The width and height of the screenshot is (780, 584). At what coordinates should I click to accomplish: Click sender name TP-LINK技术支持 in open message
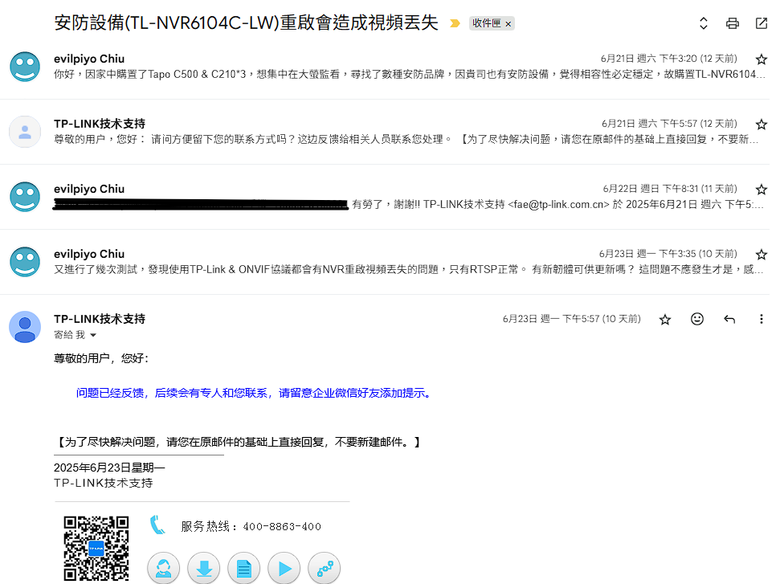point(99,319)
